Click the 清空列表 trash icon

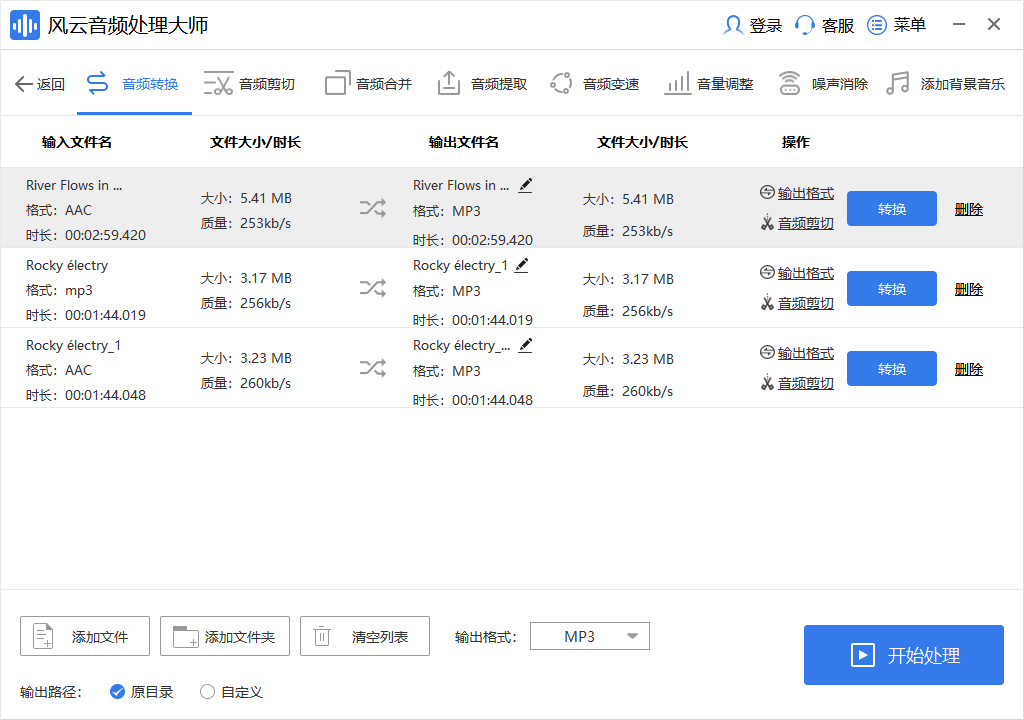322,635
